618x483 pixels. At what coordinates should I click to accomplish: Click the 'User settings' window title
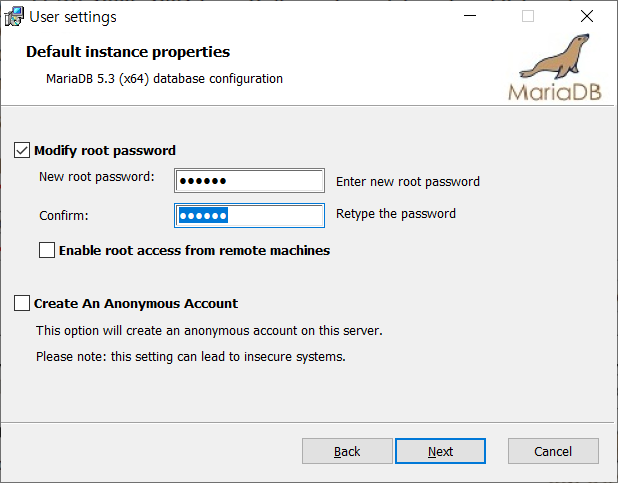[x=73, y=17]
